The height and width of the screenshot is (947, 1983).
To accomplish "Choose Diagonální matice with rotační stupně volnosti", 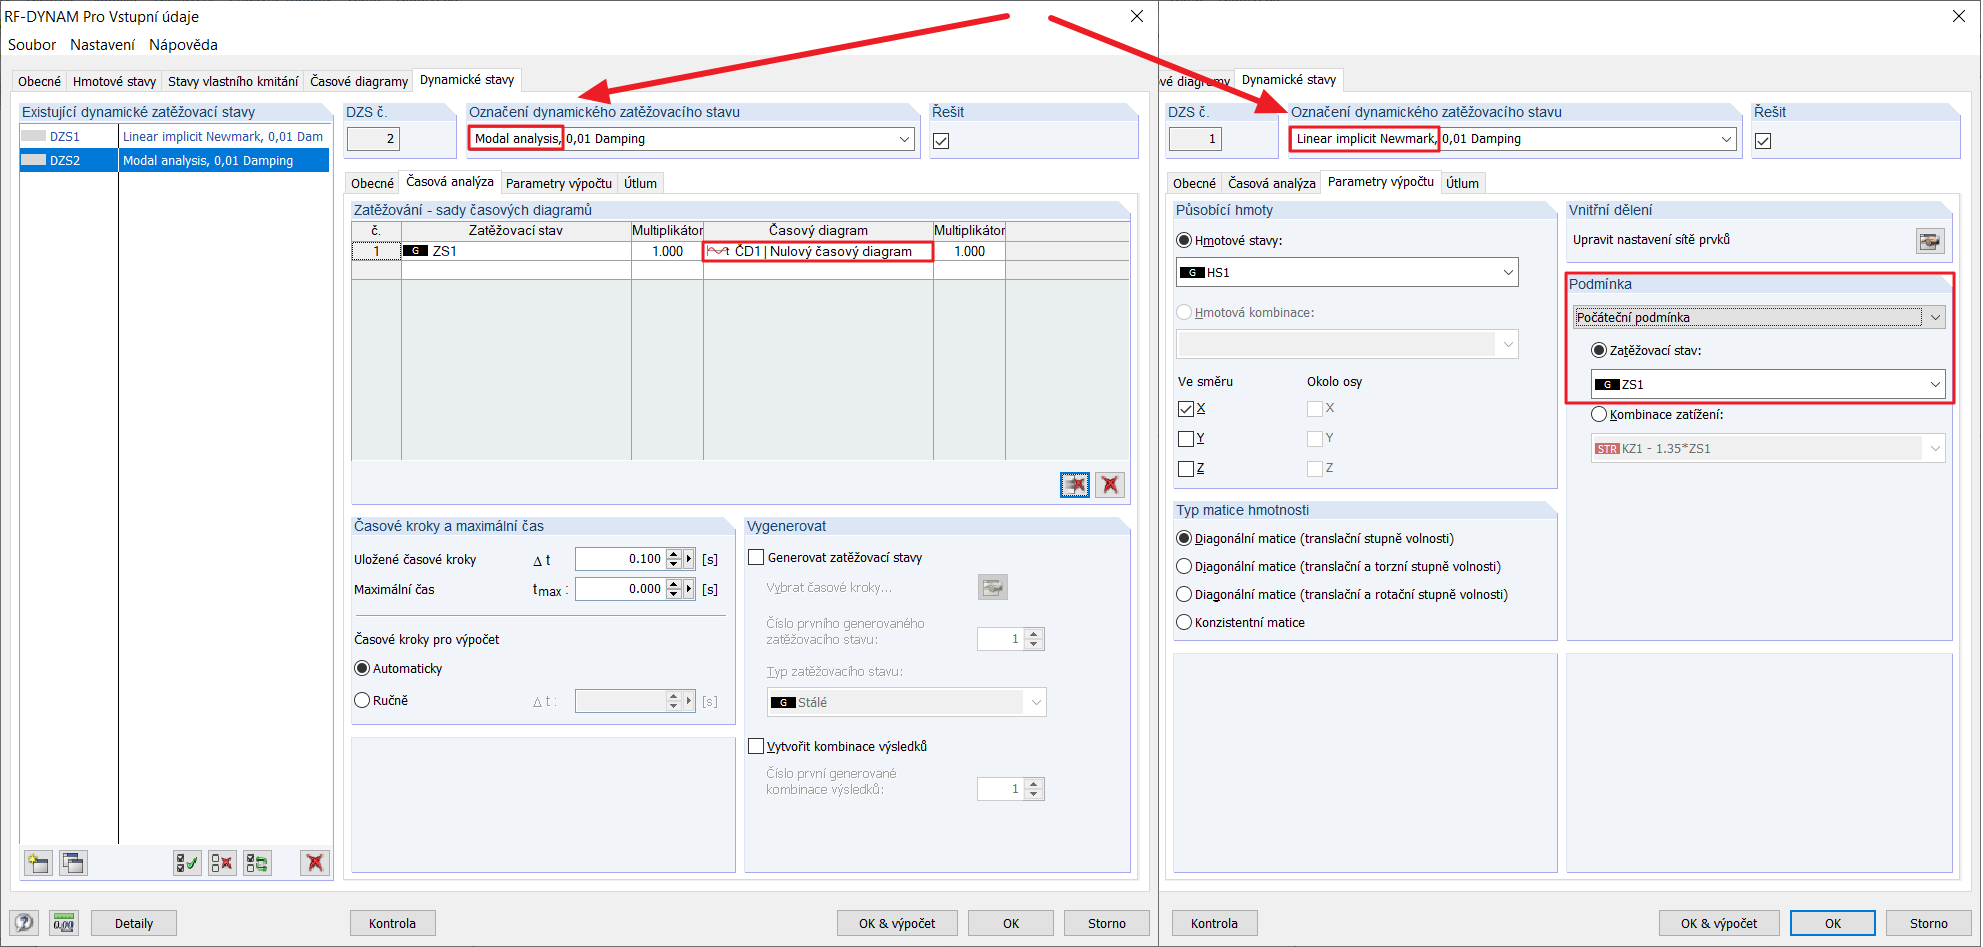I will click(1184, 594).
